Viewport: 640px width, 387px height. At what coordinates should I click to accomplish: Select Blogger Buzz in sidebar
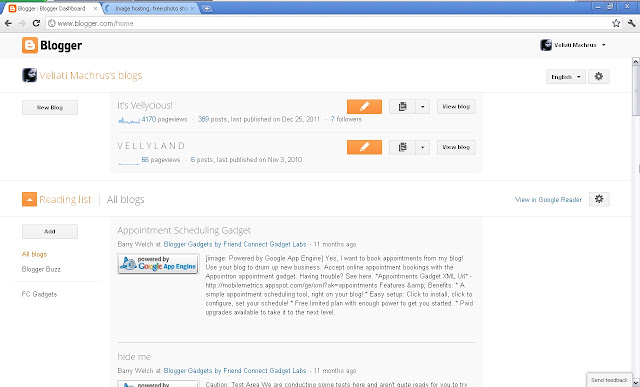tap(41, 269)
